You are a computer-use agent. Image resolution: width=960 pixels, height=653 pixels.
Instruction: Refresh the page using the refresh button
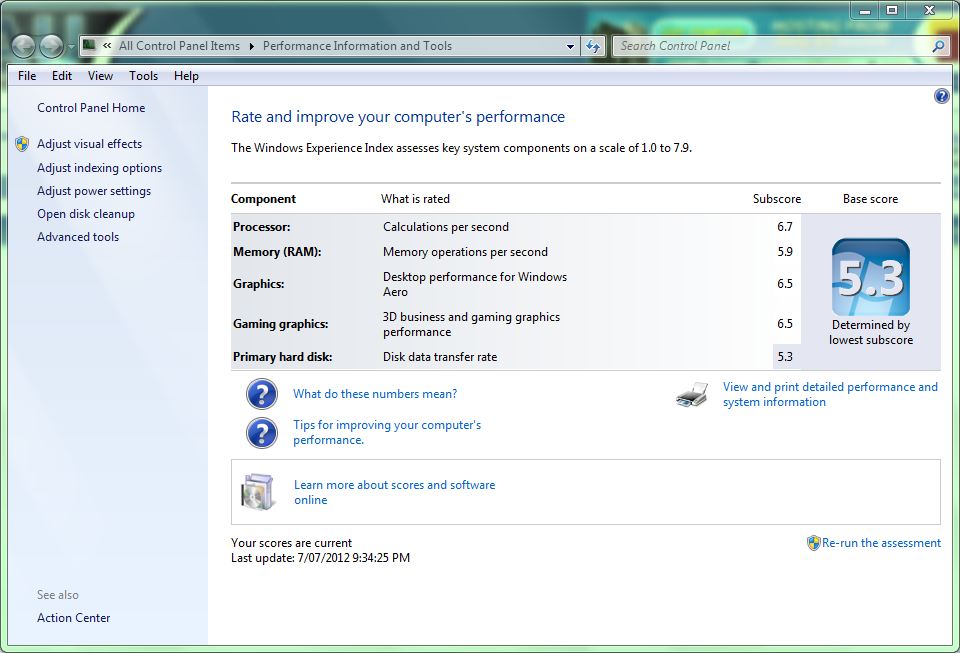593,46
